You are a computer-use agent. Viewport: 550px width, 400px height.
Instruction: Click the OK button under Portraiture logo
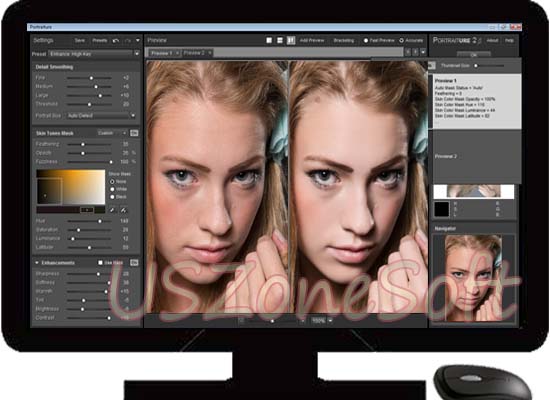(474, 55)
